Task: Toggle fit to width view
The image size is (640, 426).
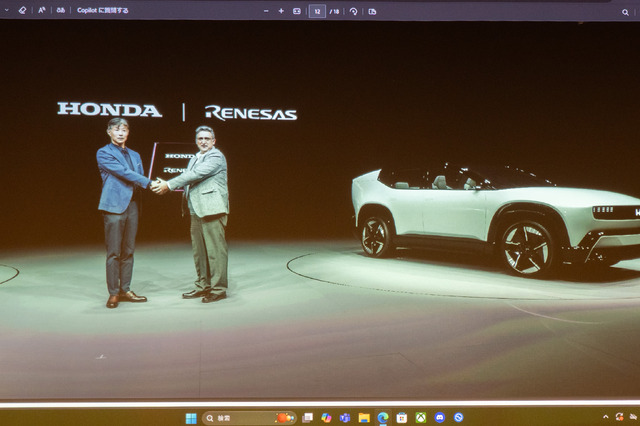Action: pyautogui.click(x=297, y=11)
